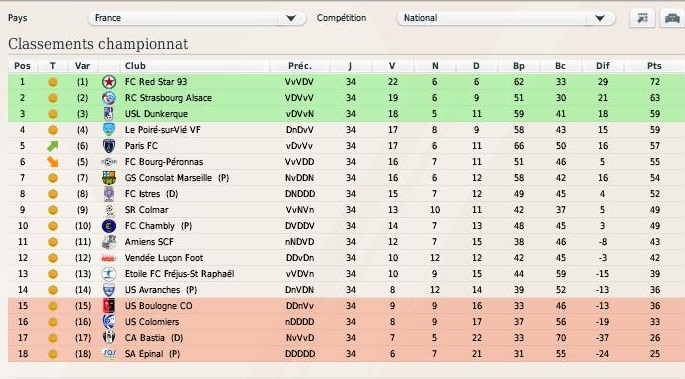Open the Compétition dropdown showing National
685x379 pixels.
coord(506,18)
